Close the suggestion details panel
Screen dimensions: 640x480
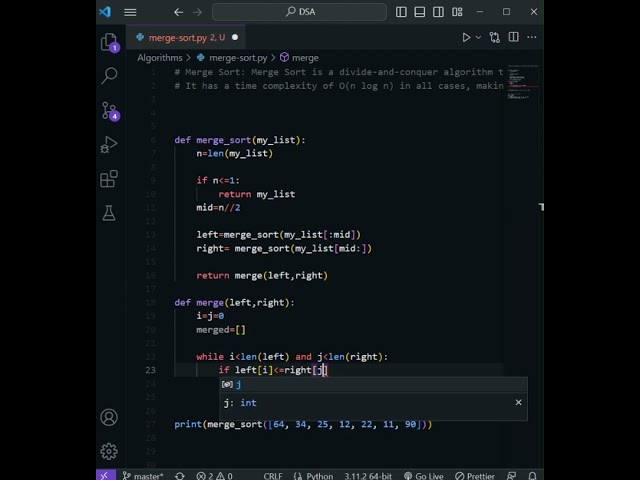(x=518, y=402)
